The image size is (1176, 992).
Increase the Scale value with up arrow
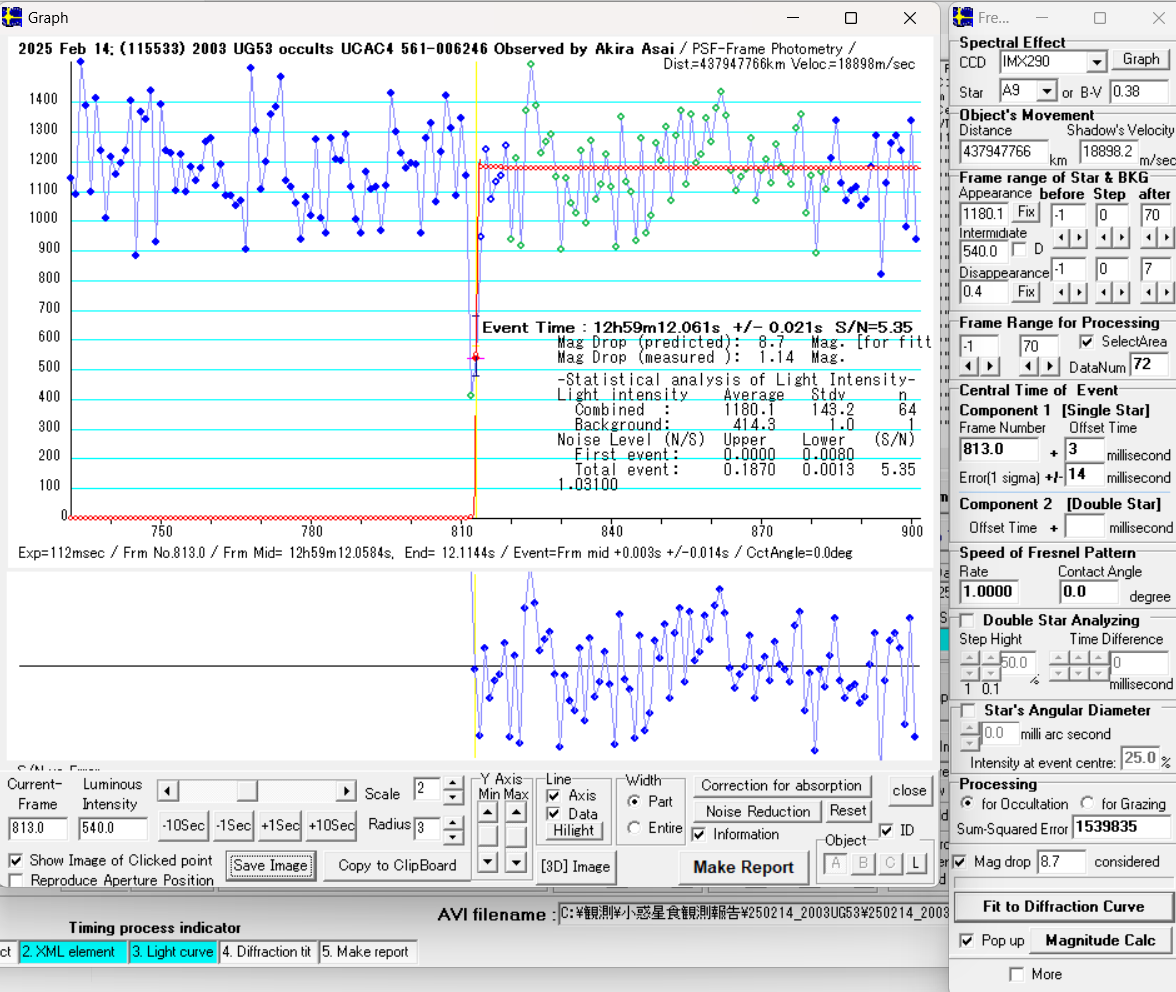tap(453, 784)
